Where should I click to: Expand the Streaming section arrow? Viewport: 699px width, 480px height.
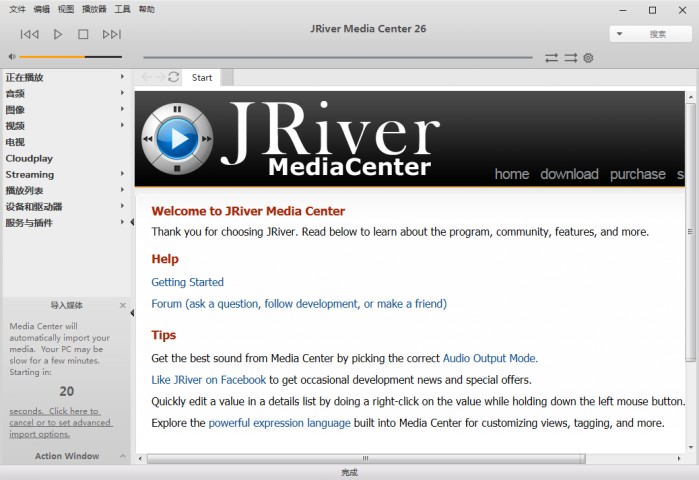pyautogui.click(x=122, y=173)
